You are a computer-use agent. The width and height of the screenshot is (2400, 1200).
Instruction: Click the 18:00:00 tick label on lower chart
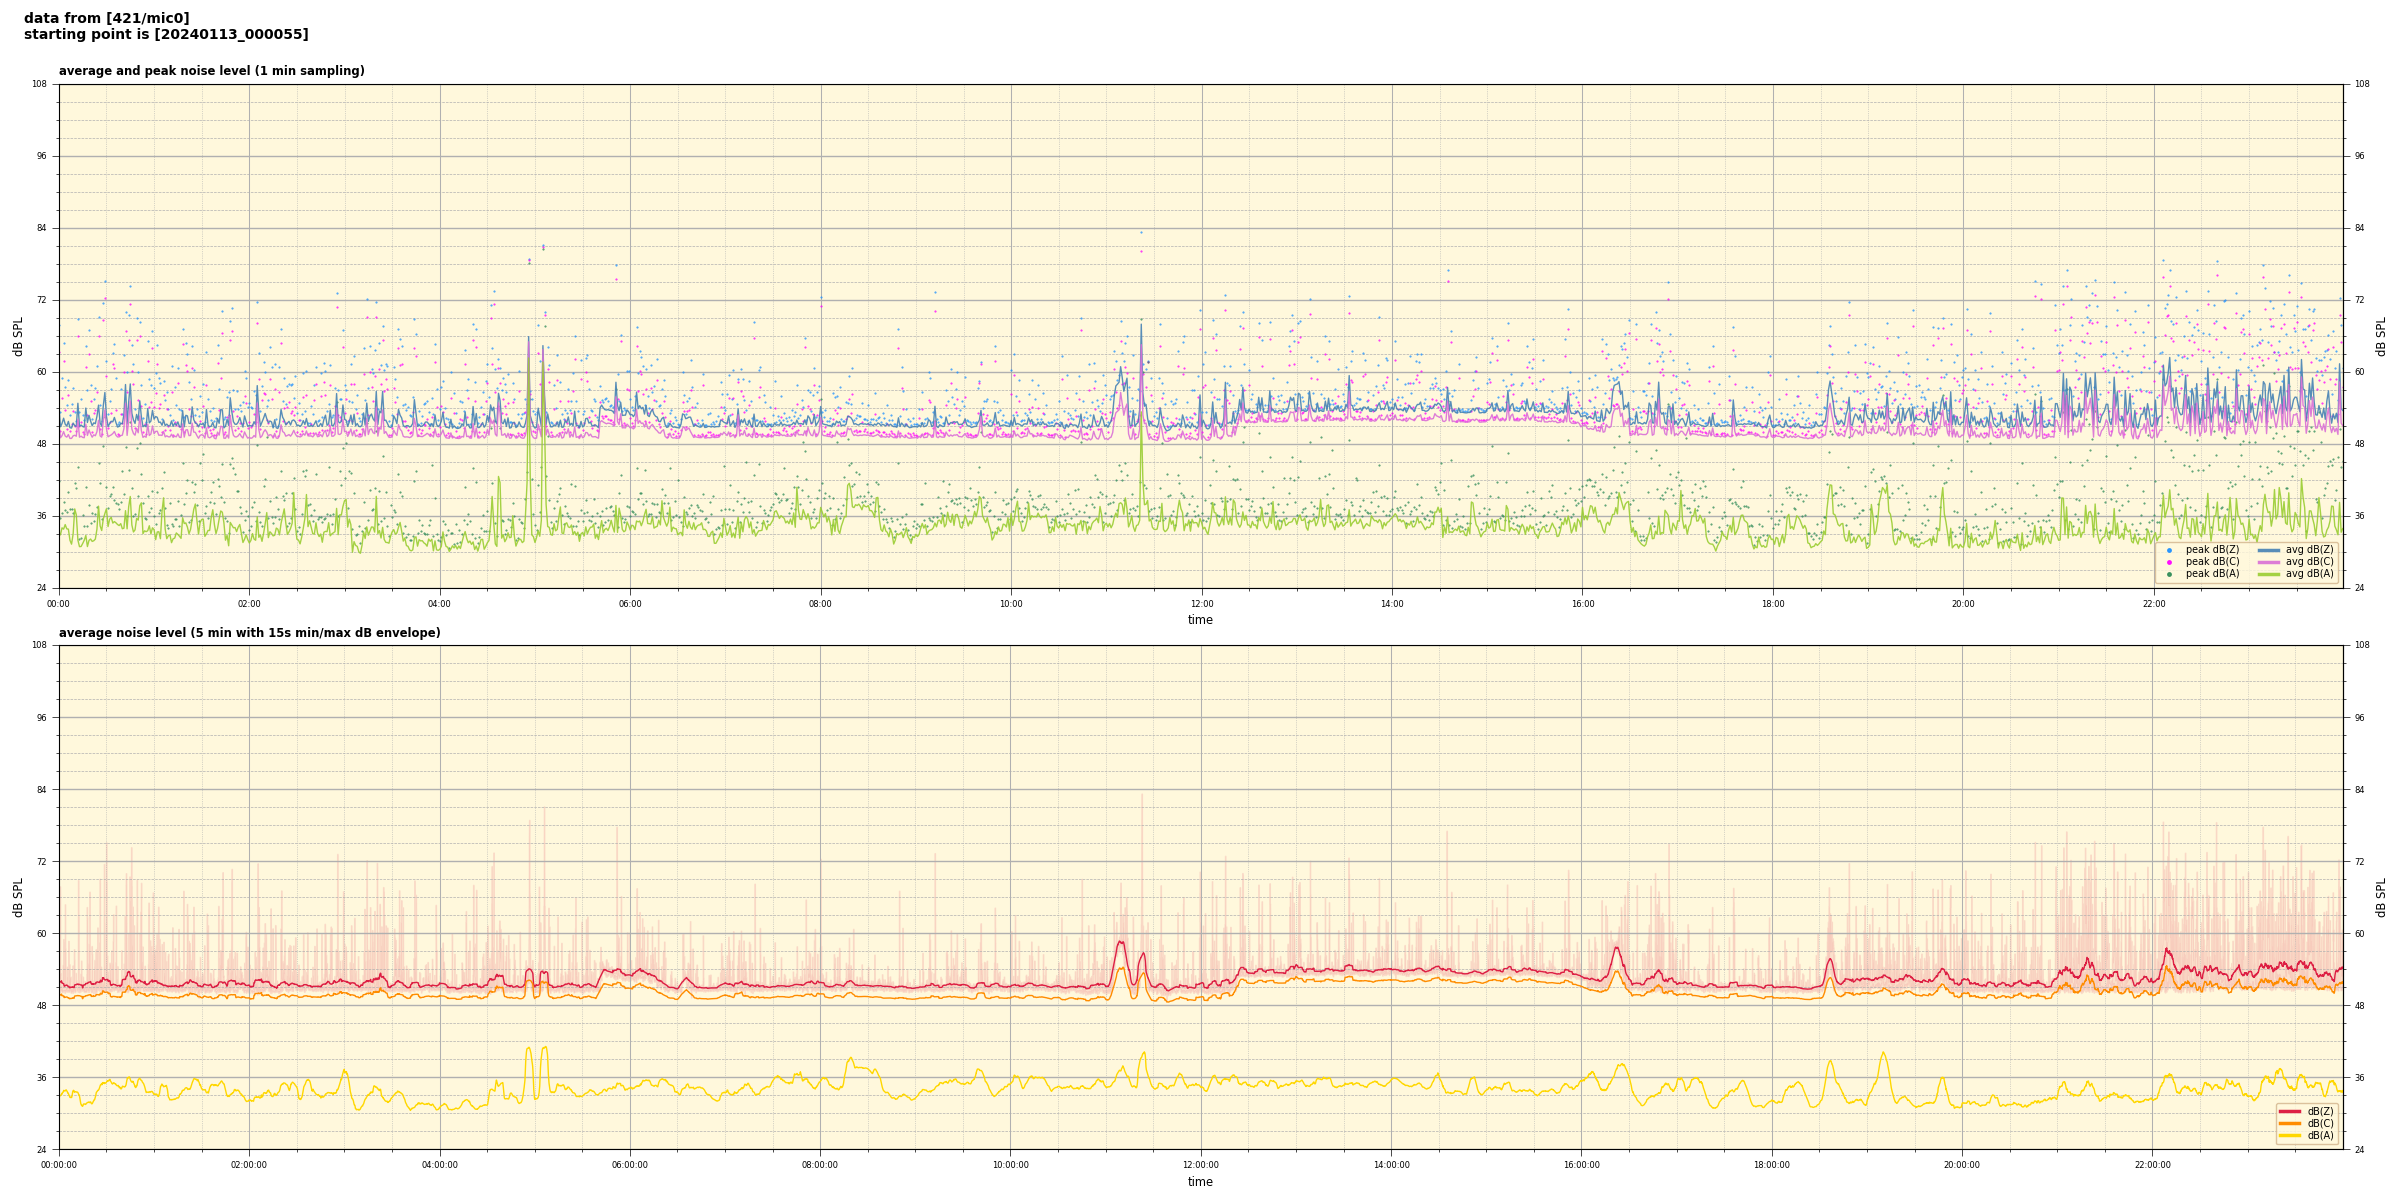click(1772, 1165)
